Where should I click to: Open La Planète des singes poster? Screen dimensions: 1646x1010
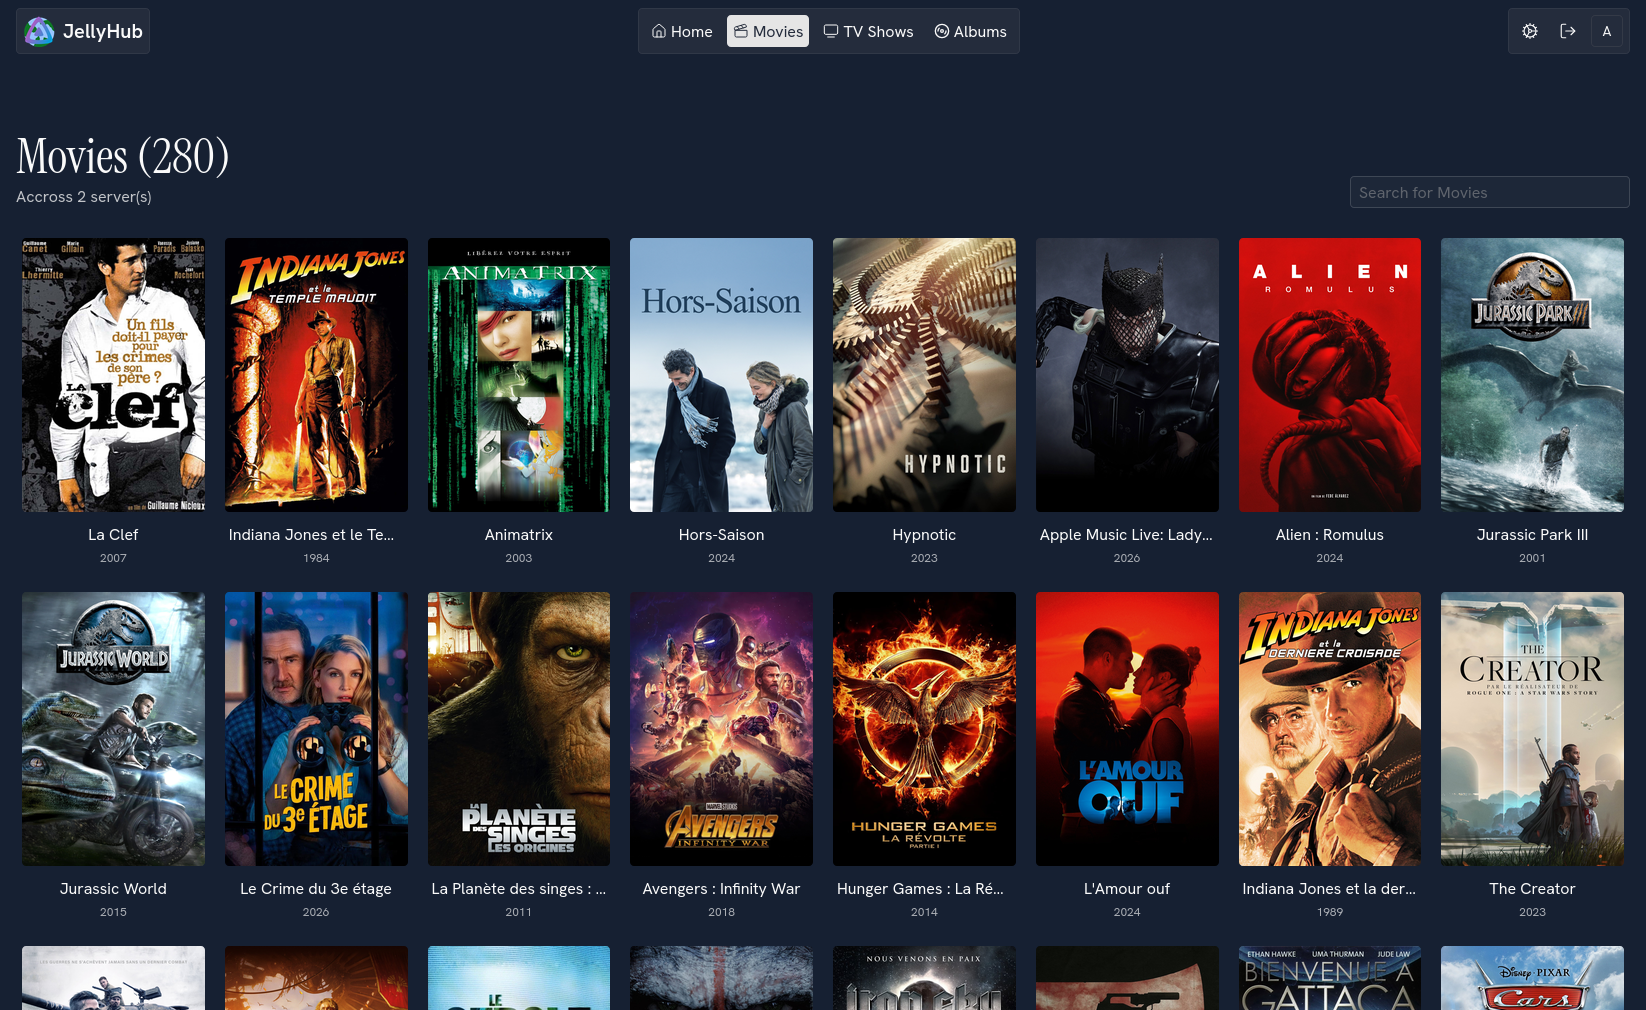pyautogui.click(x=519, y=729)
